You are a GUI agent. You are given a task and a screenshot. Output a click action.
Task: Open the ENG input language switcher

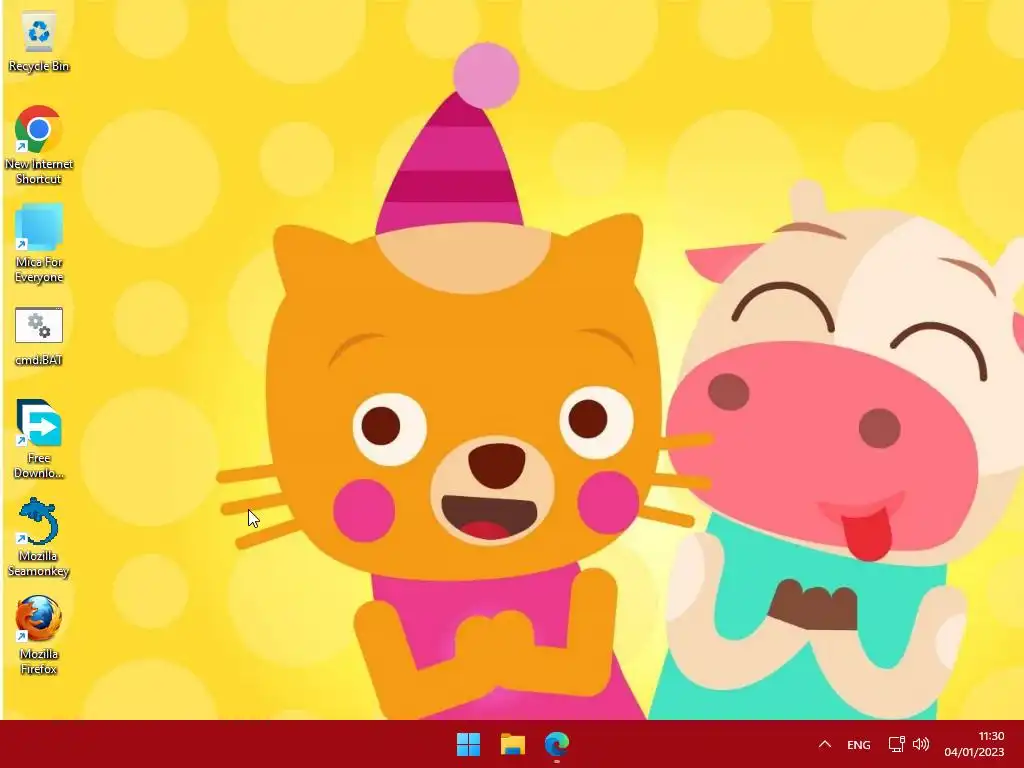point(859,744)
